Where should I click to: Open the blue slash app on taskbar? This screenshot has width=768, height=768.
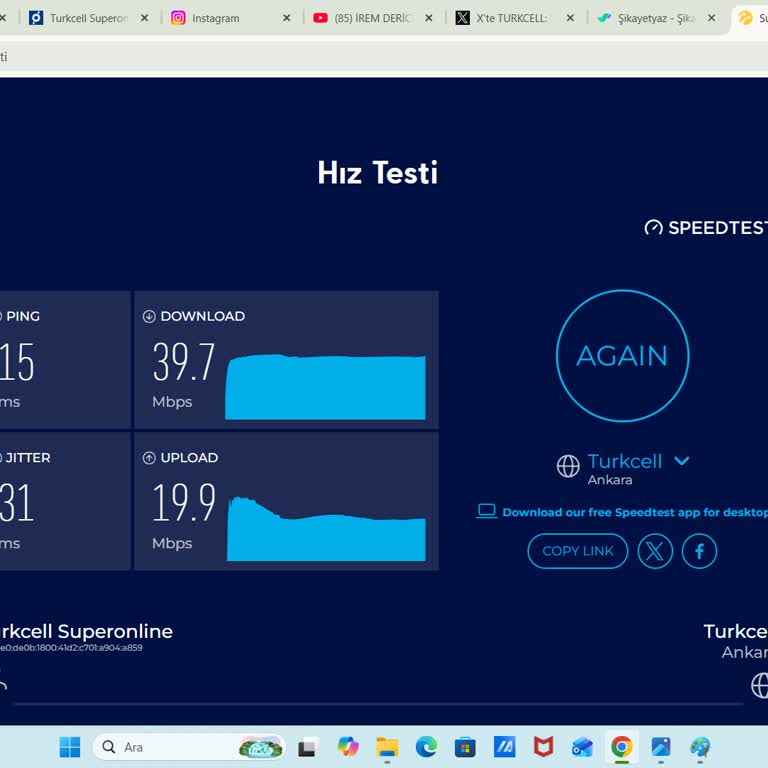(504, 747)
